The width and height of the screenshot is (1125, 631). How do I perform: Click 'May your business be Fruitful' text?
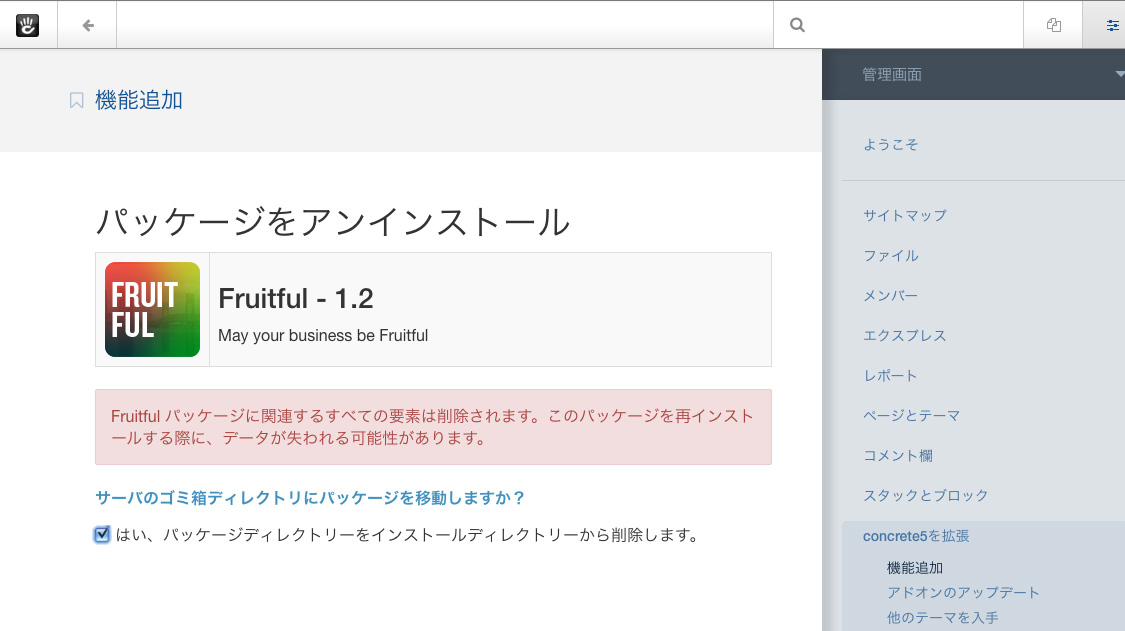(323, 335)
